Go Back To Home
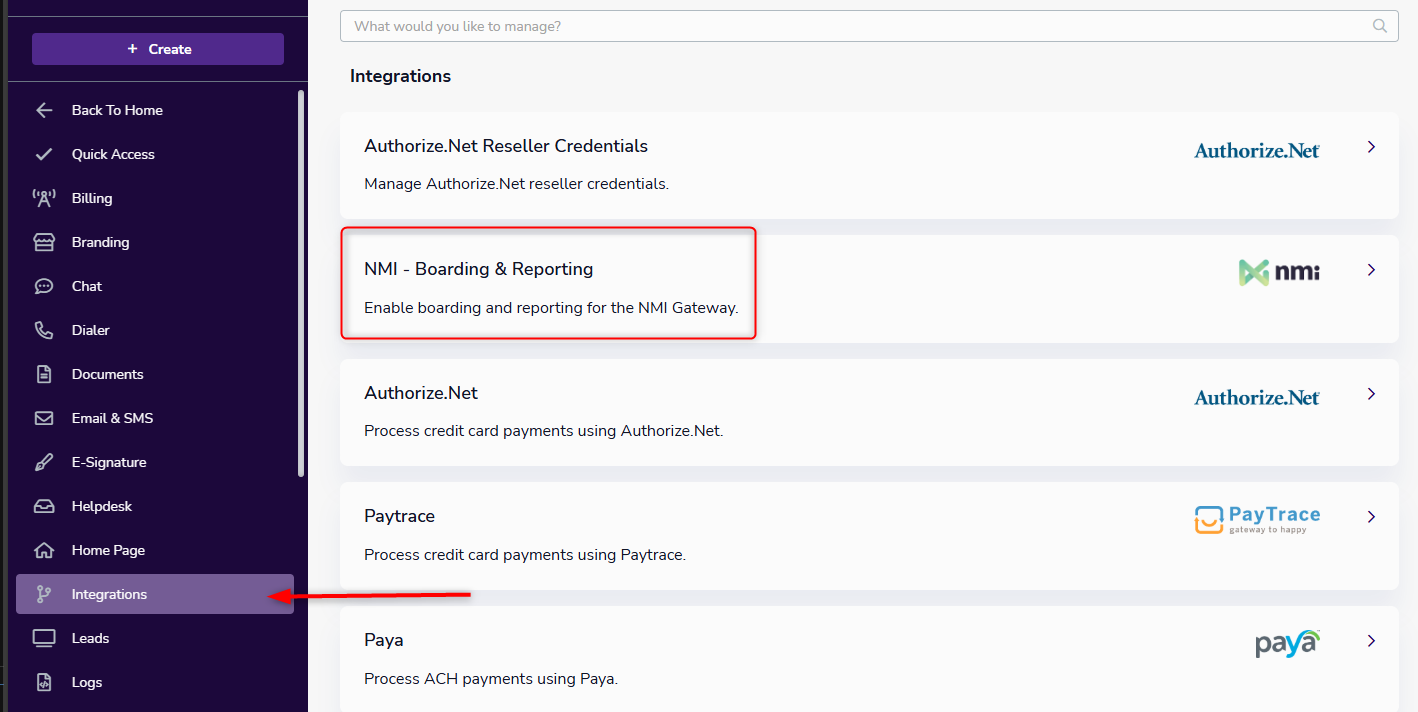Viewport: 1418px width, 712px height. pos(116,110)
